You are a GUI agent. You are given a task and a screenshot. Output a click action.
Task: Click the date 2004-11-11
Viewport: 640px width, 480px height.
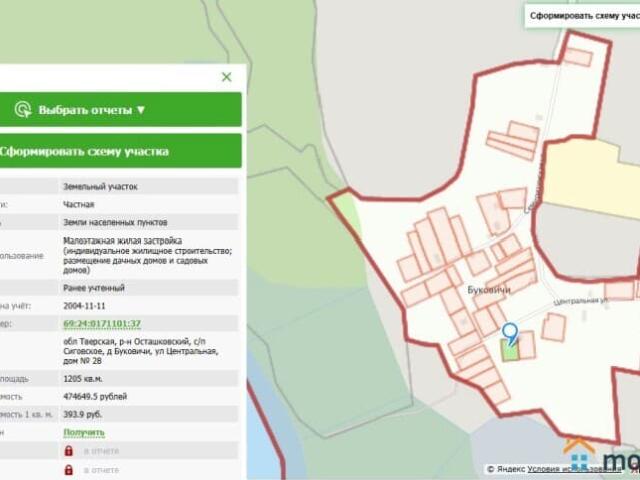tap(84, 306)
